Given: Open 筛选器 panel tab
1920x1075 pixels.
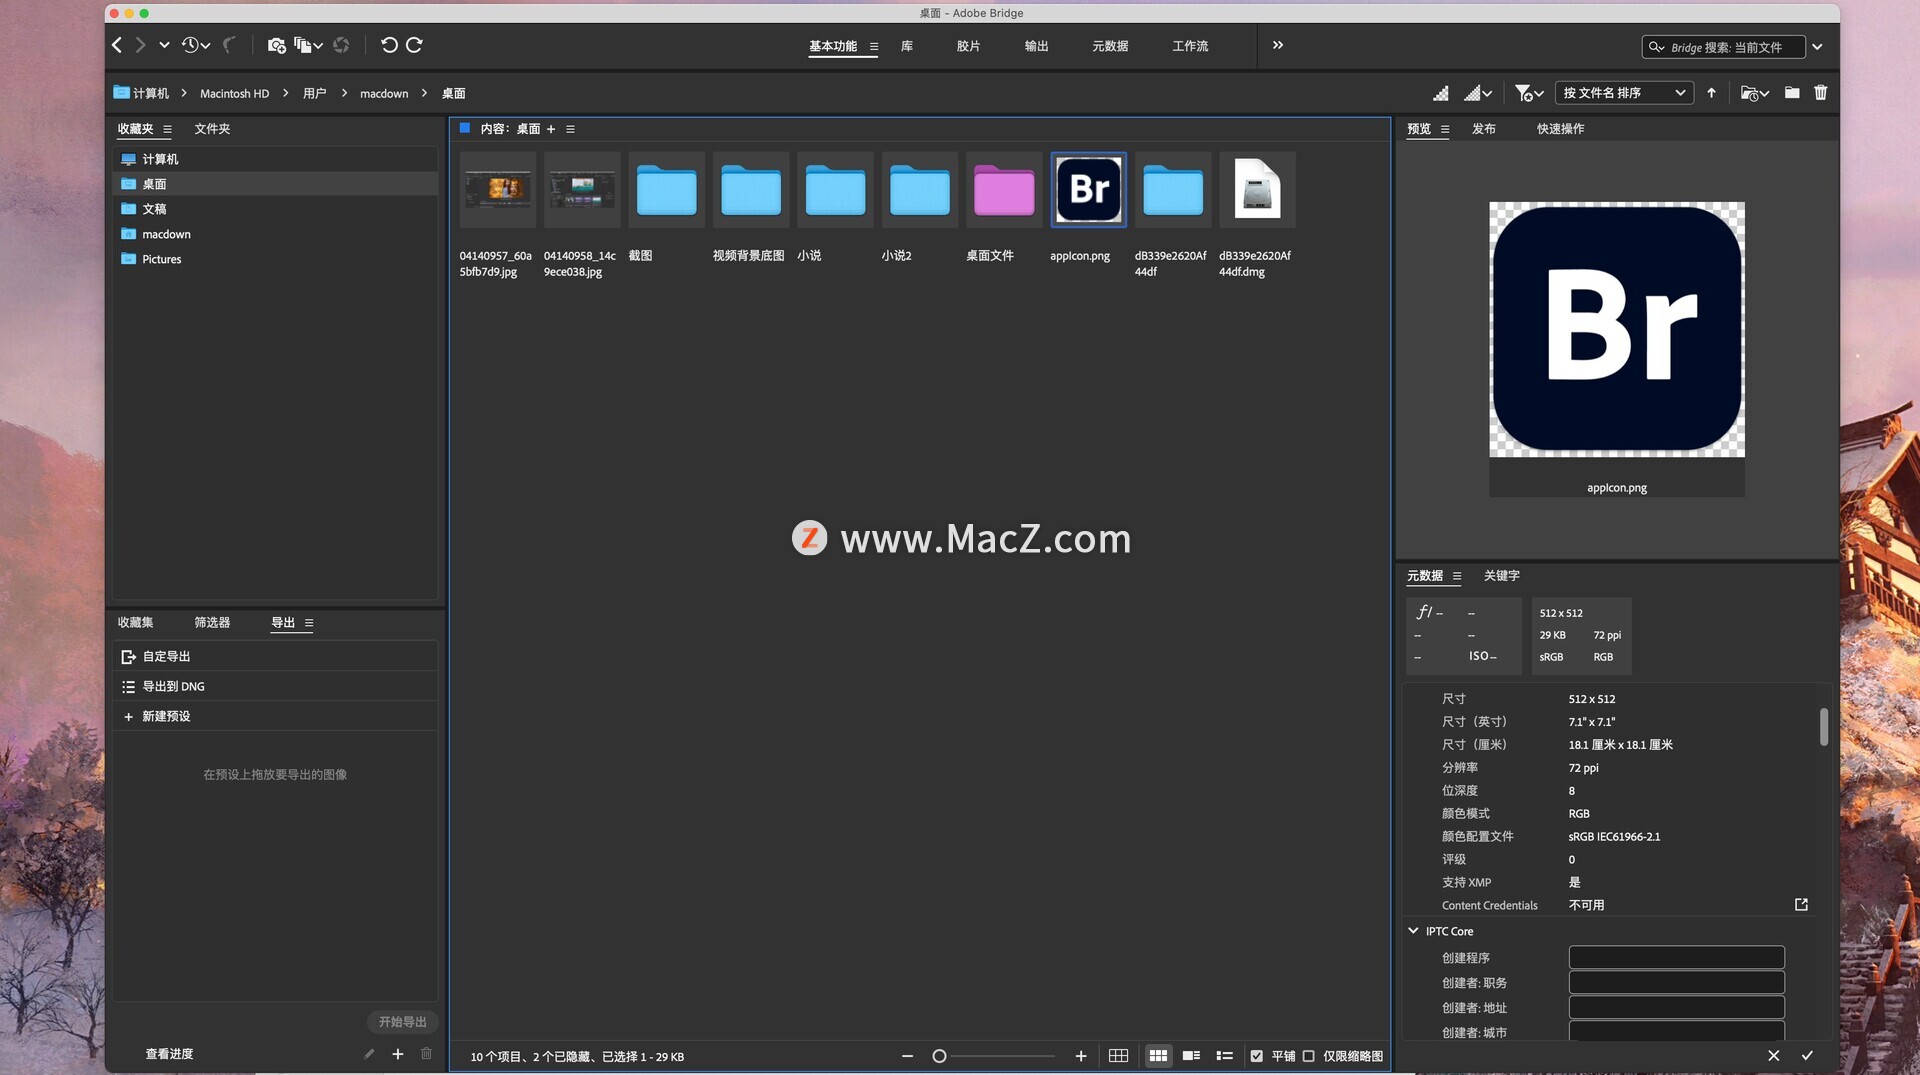Looking at the screenshot, I should [x=212, y=622].
